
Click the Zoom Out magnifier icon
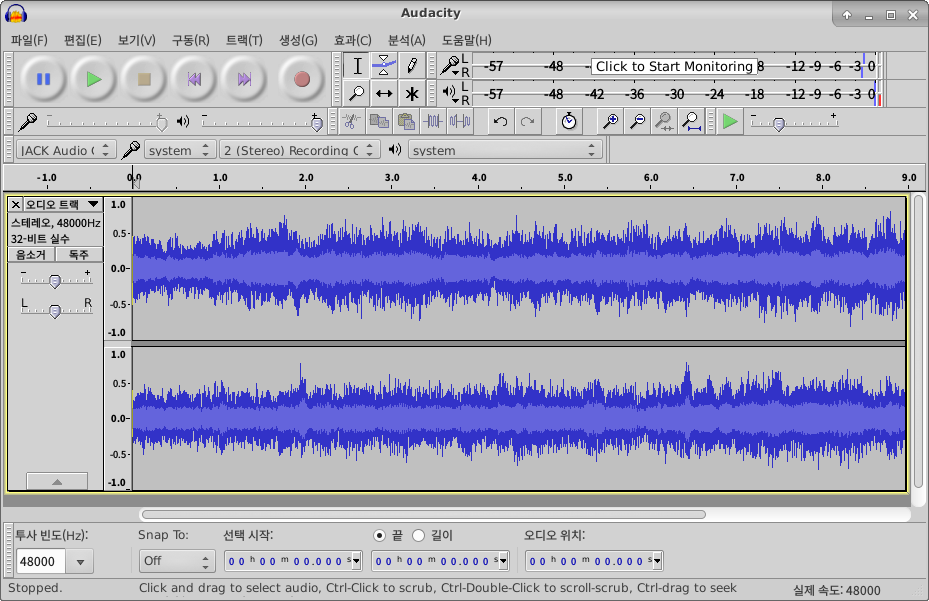(x=638, y=122)
